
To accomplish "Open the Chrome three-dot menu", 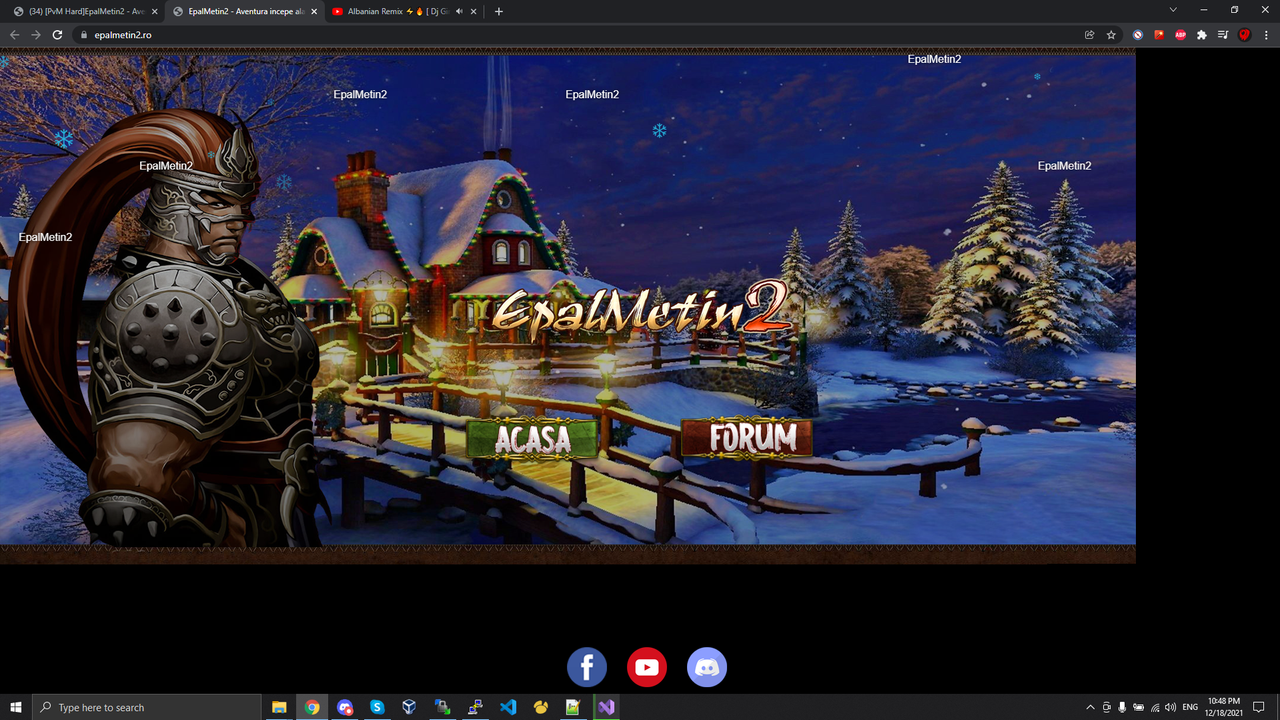I will pyautogui.click(x=1266, y=34).
